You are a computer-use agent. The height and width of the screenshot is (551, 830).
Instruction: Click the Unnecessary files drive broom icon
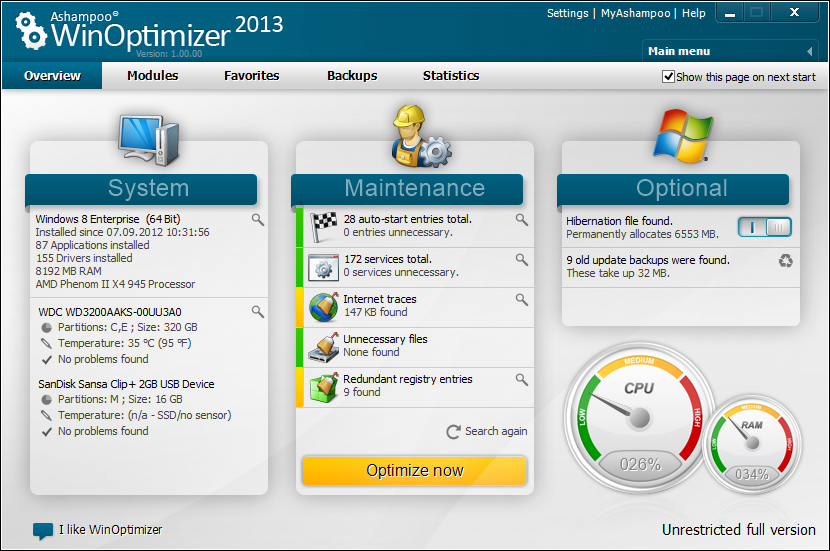click(324, 347)
